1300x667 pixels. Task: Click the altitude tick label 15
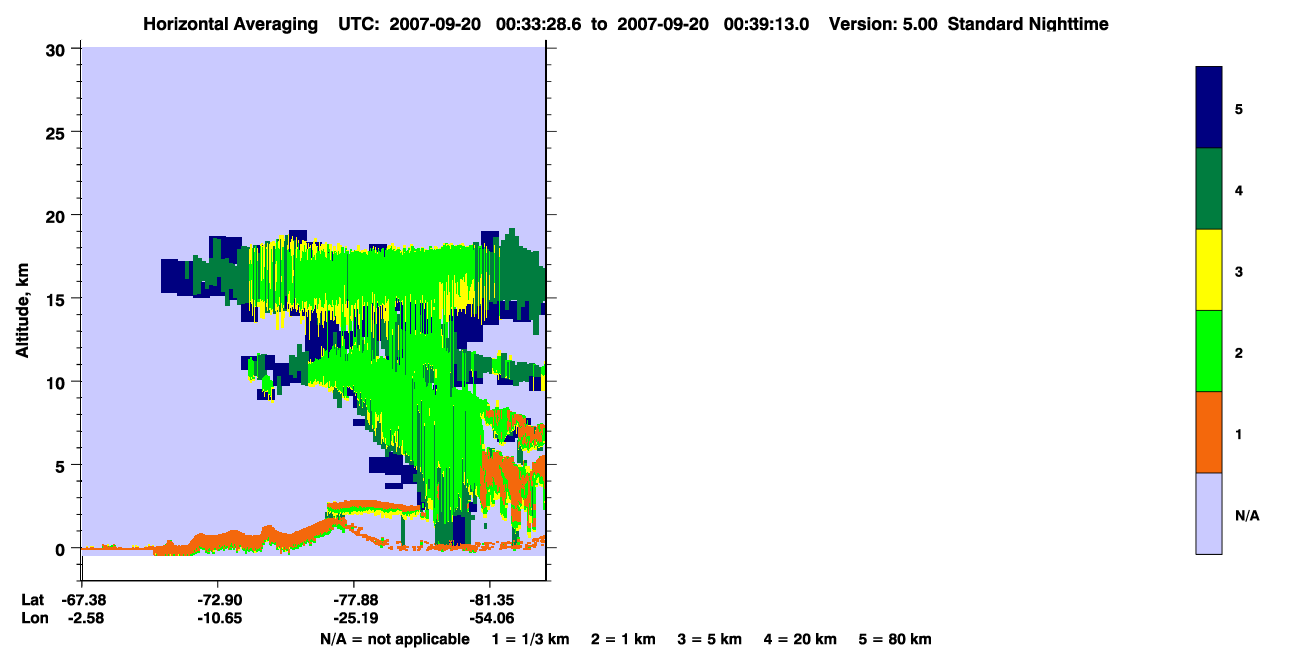click(56, 299)
